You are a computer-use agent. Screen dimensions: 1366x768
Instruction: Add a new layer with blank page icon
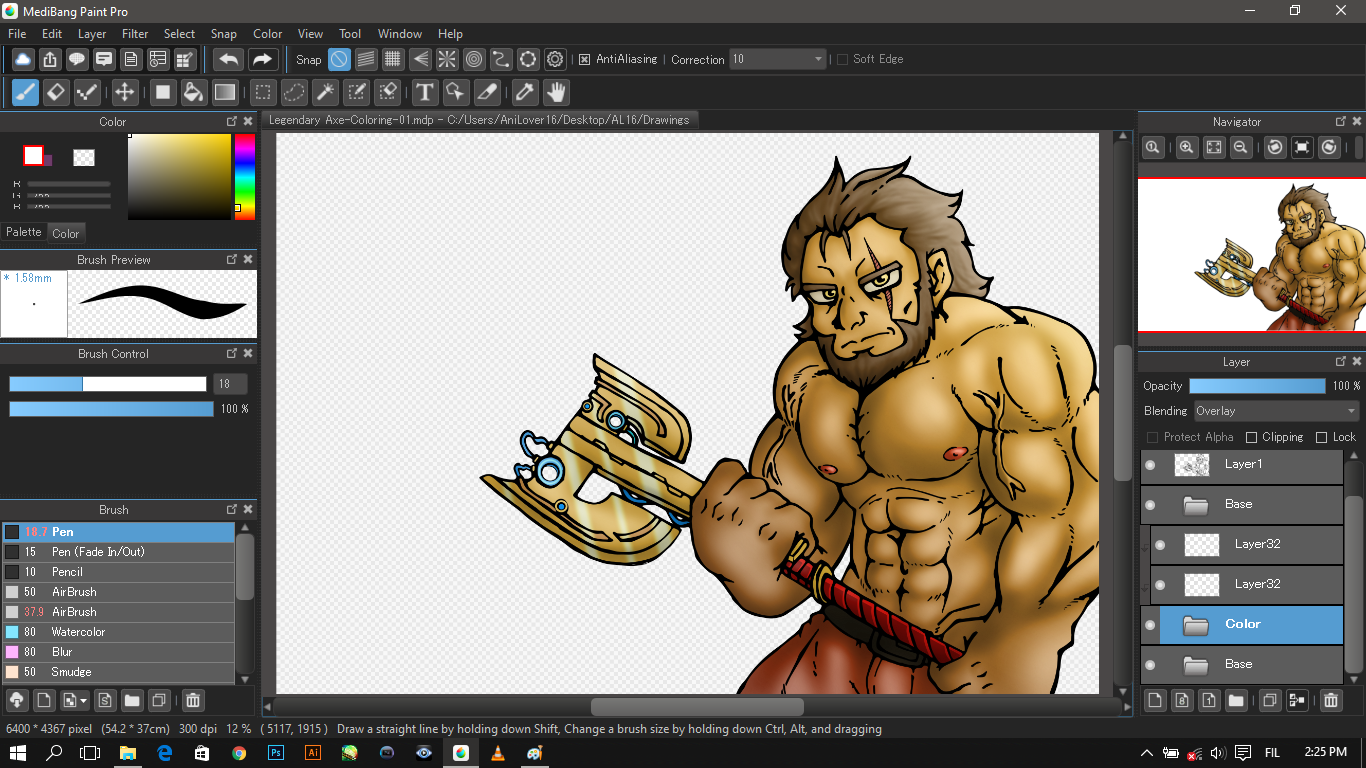pos(1155,700)
